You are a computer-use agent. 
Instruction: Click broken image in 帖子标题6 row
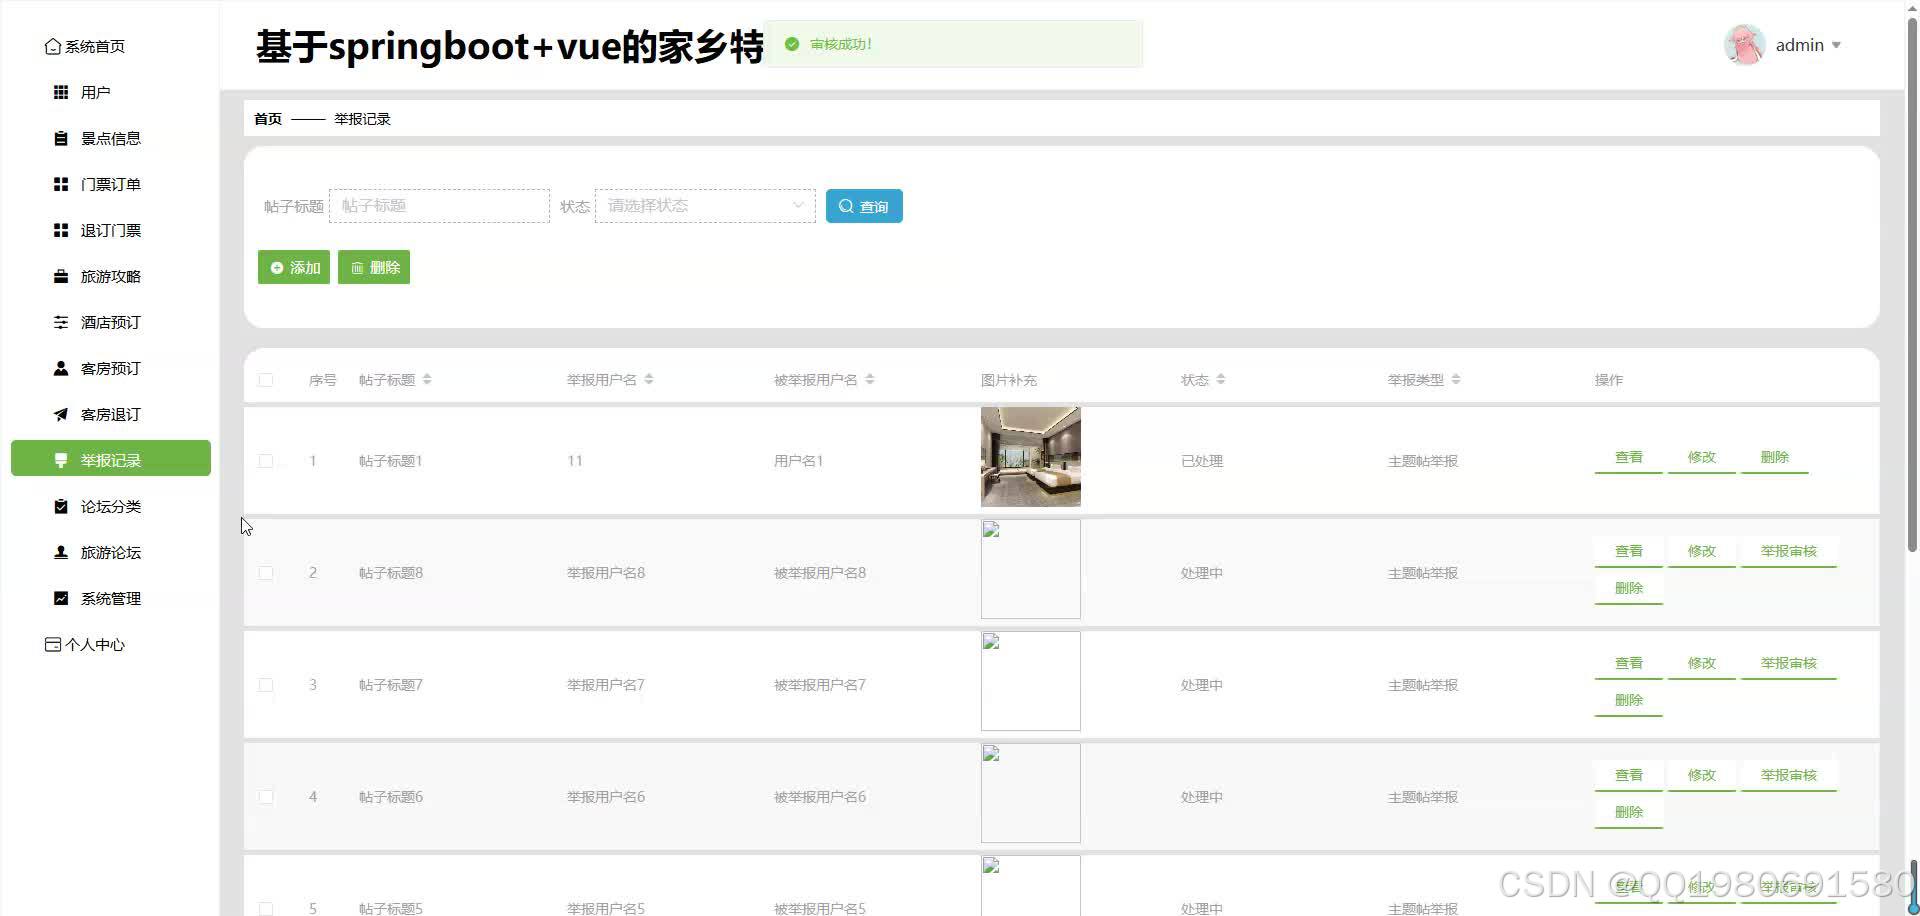pos(1031,793)
